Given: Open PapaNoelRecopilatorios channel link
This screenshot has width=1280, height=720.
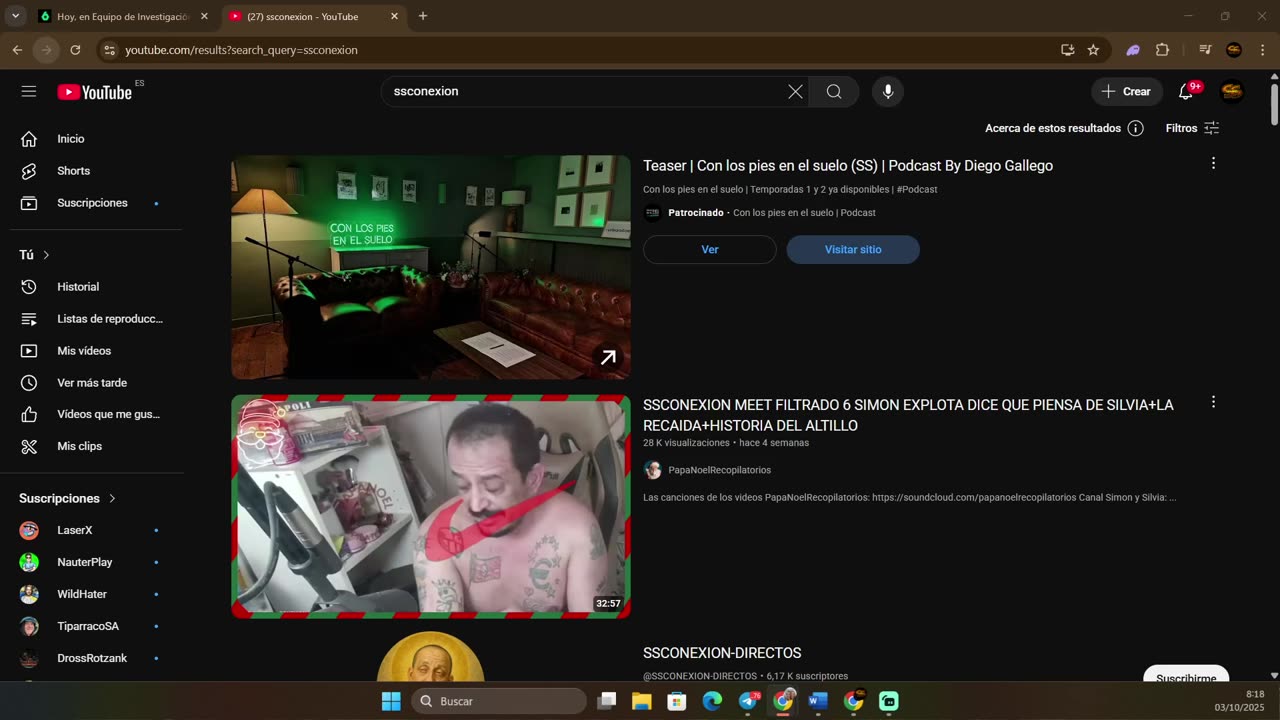Looking at the screenshot, I should click(x=719, y=470).
